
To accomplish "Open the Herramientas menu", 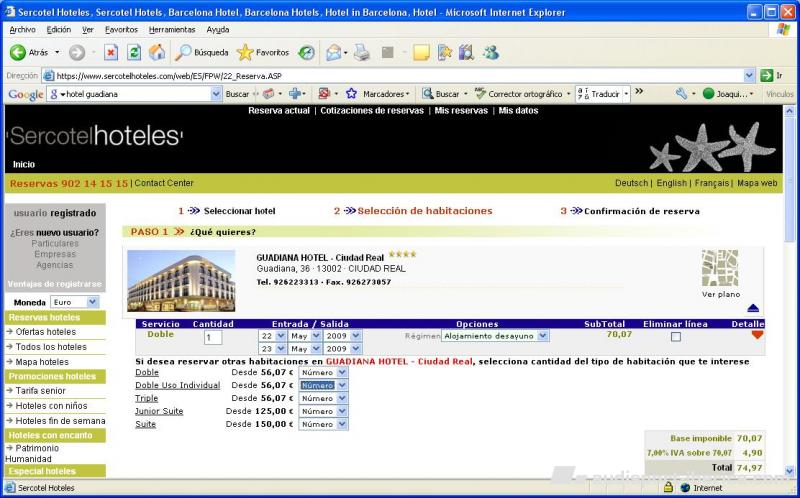I will 171,29.
